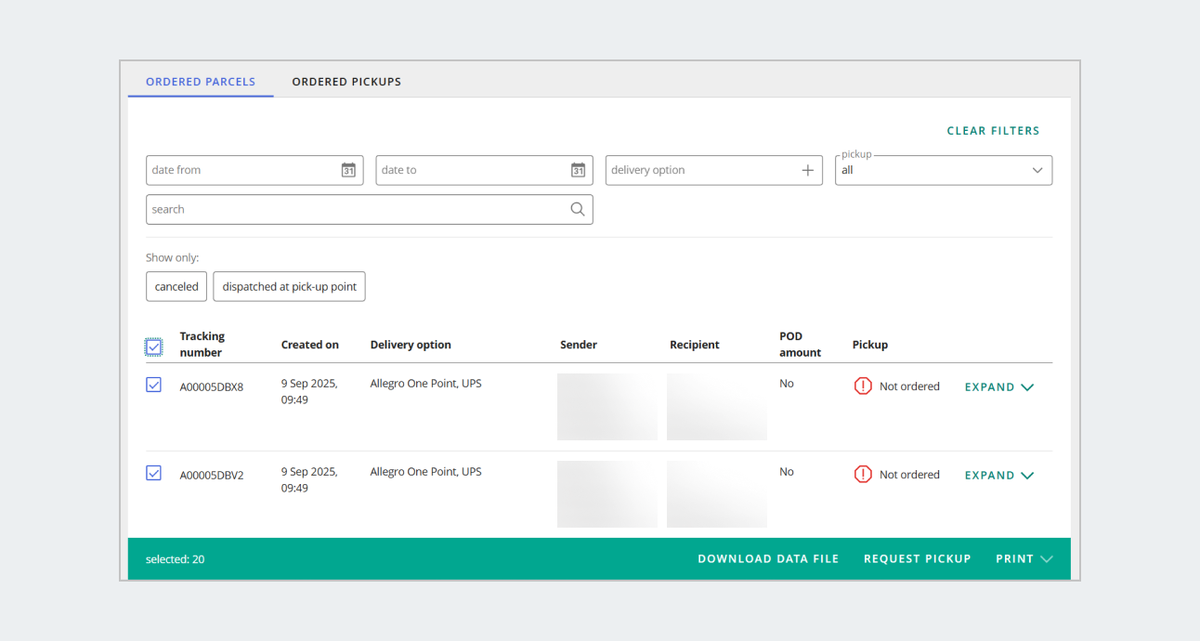Expand details for parcel A00005DBX8
Viewport: 1200px width, 641px height.
click(998, 387)
